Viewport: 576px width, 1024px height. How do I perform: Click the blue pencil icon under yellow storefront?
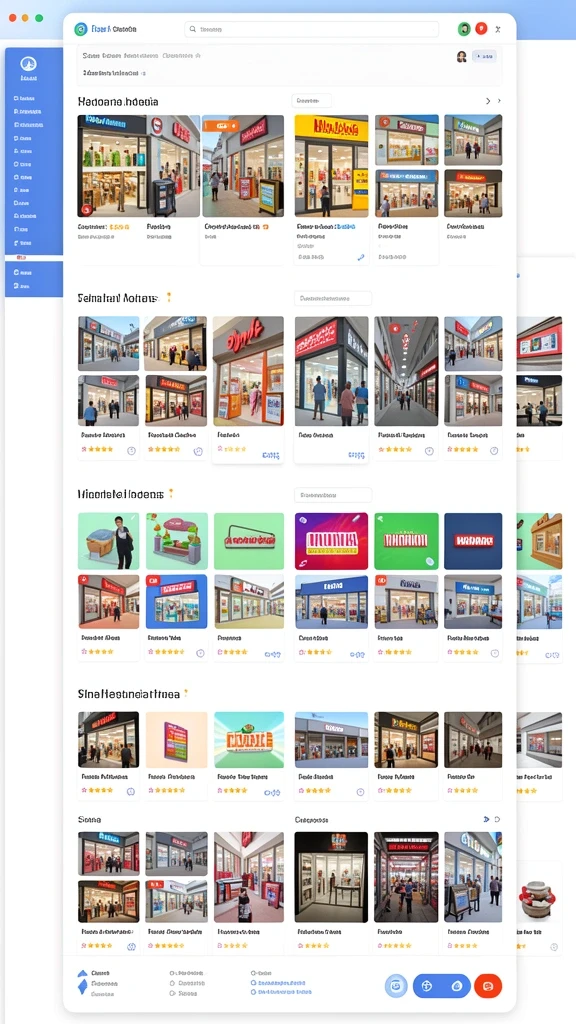point(360,257)
